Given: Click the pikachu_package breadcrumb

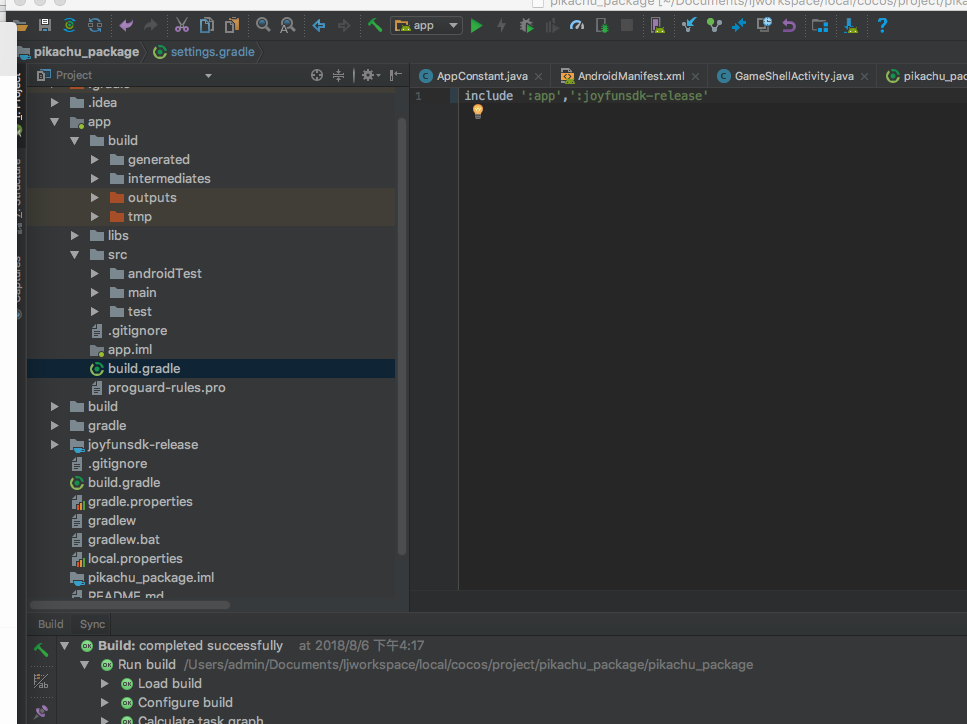Looking at the screenshot, I should 86,52.
